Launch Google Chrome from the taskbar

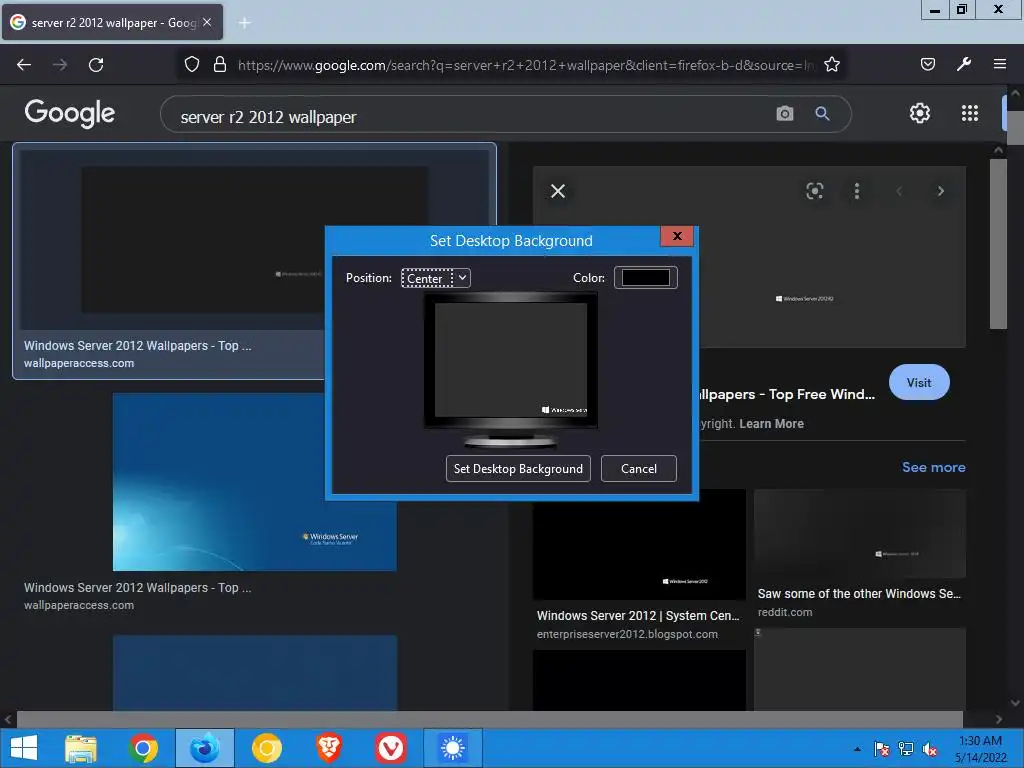coord(143,748)
